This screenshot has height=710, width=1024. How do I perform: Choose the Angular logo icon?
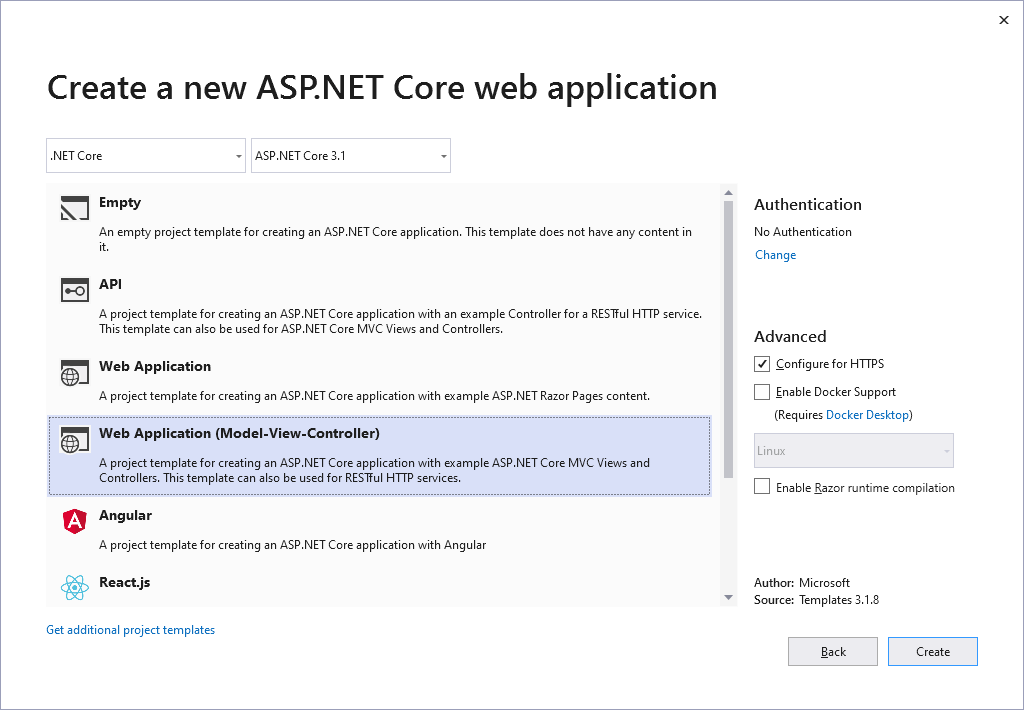pos(75,521)
